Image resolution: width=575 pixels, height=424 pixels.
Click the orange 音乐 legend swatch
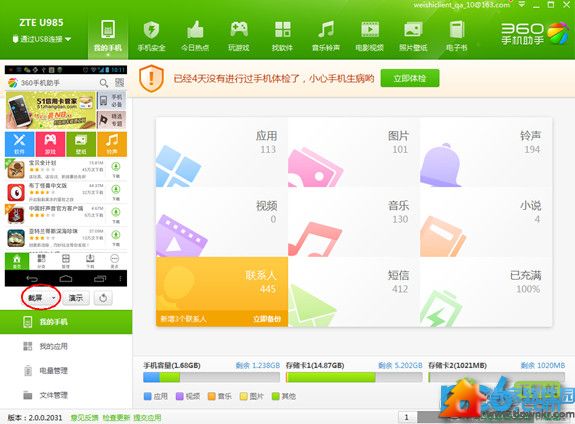click(212, 396)
